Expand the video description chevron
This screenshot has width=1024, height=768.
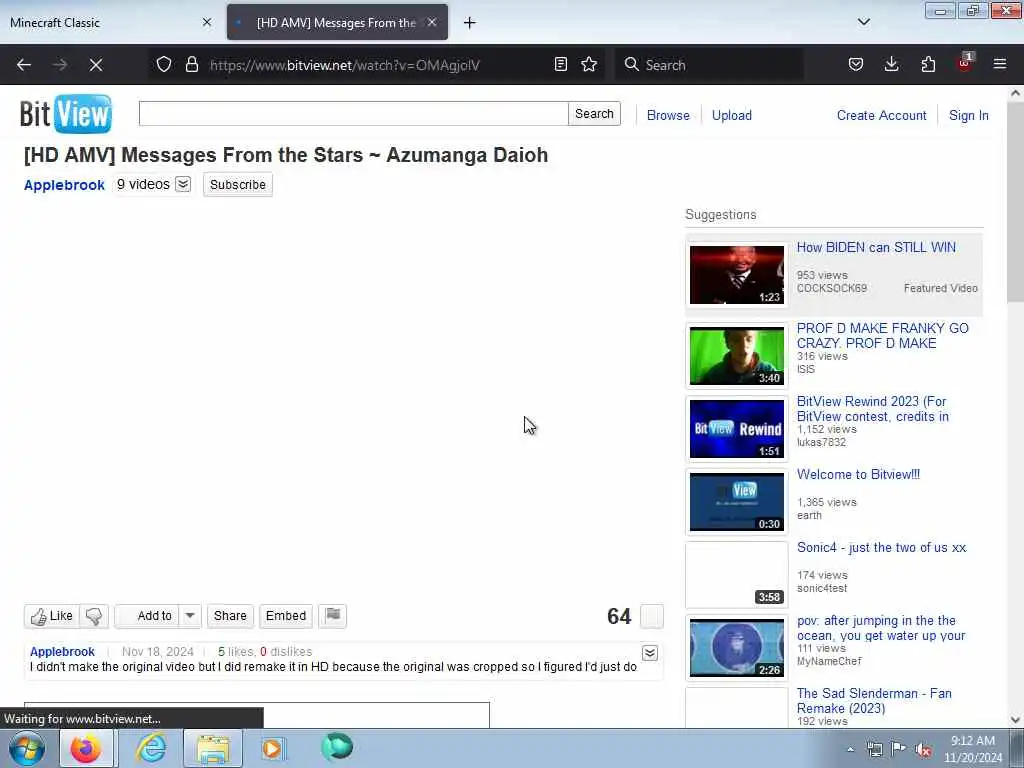click(x=650, y=653)
